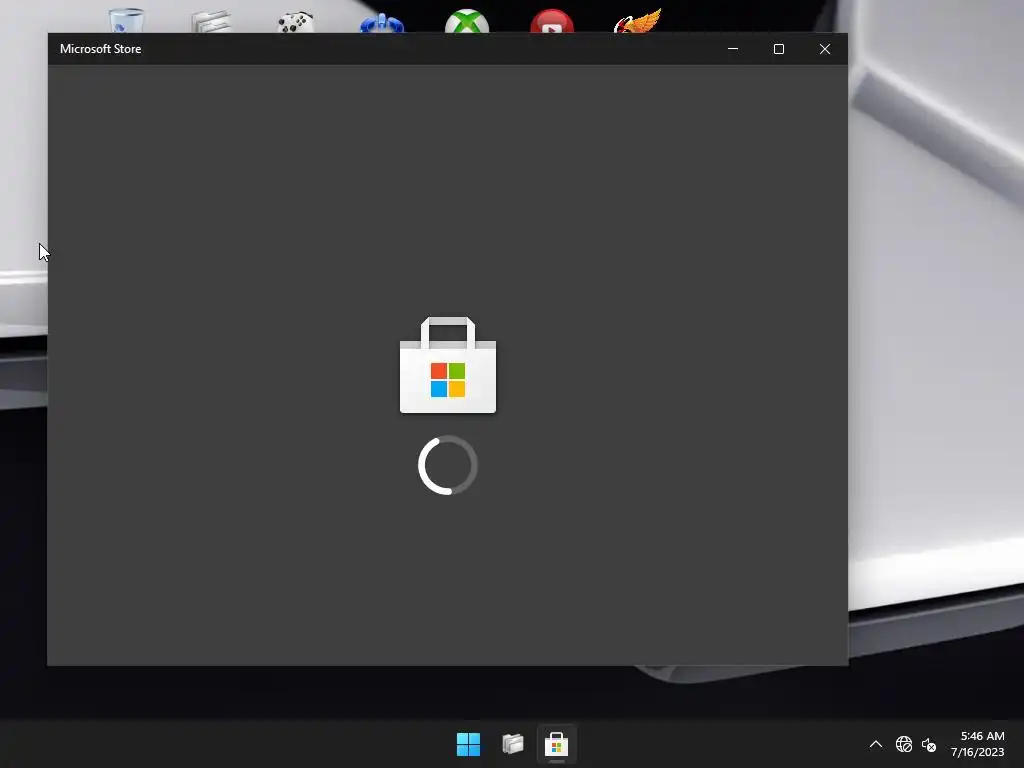This screenshot has height=768, width=1024.
Task: Minimize the Microsoft Store window
Action: 733,49
